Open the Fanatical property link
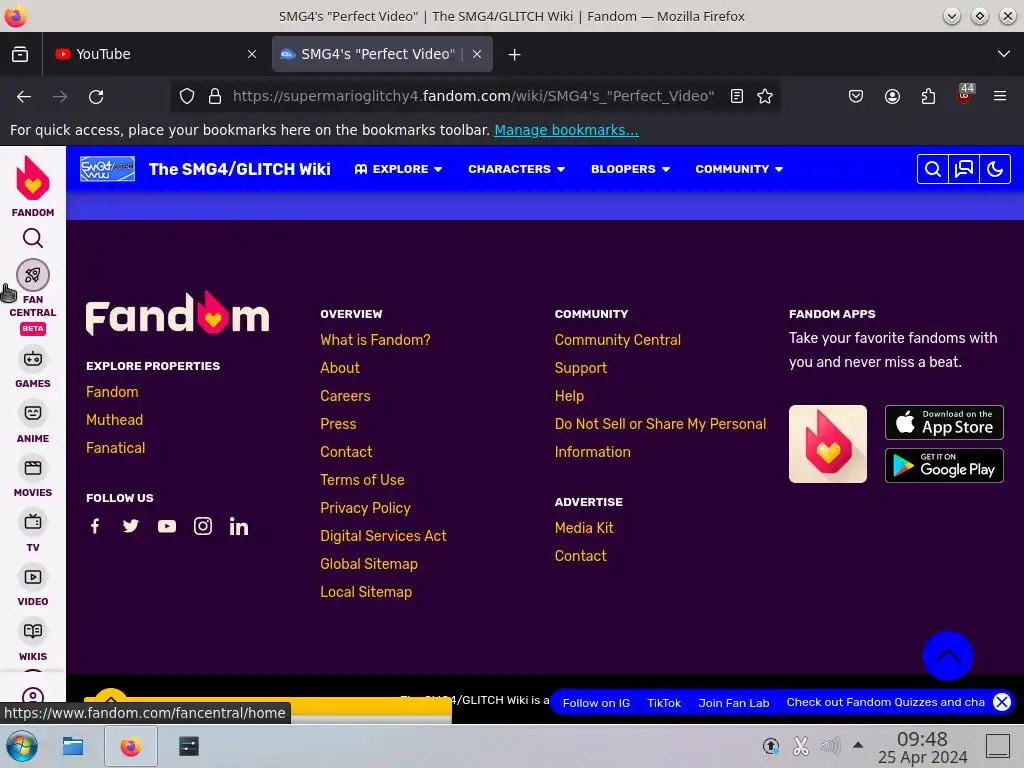Screen dimensions: 1024x768 click(x=116, y=448)
